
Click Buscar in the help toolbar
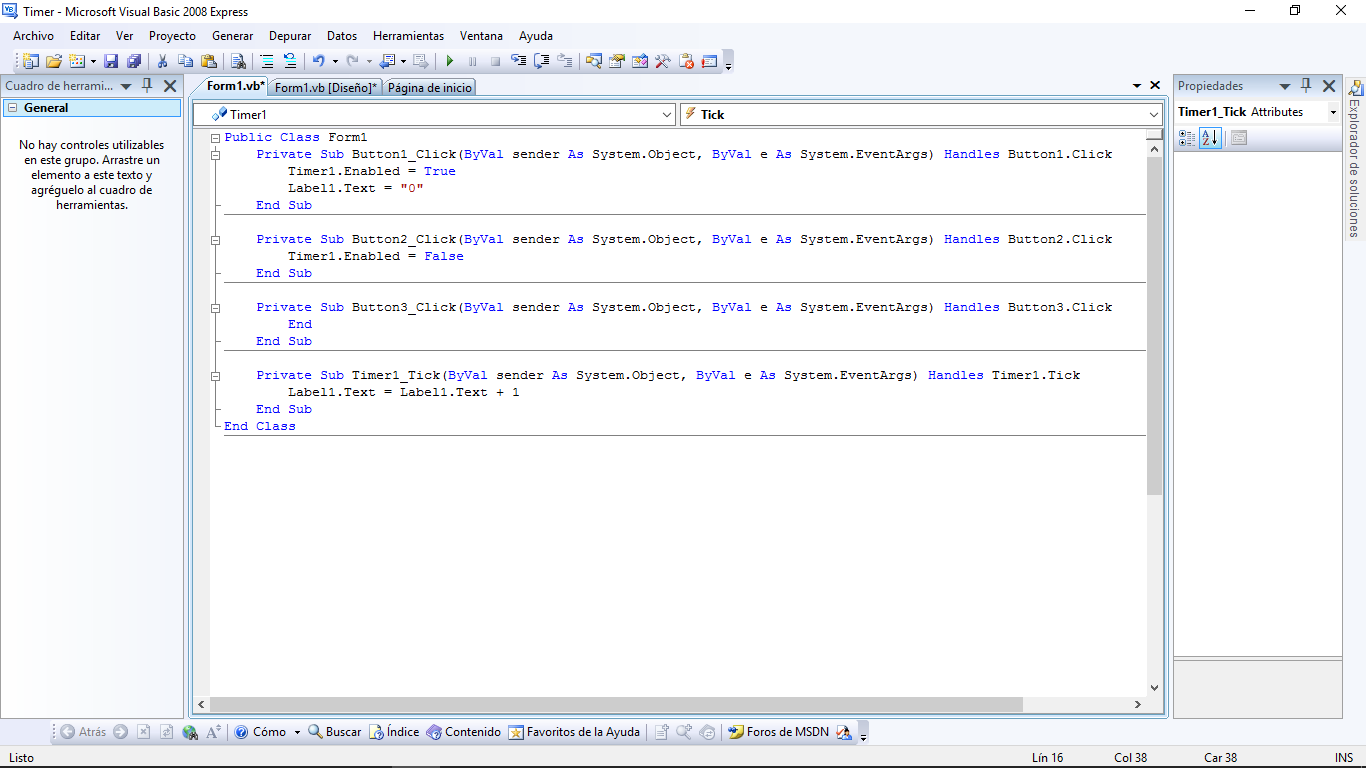click(334, 732)
